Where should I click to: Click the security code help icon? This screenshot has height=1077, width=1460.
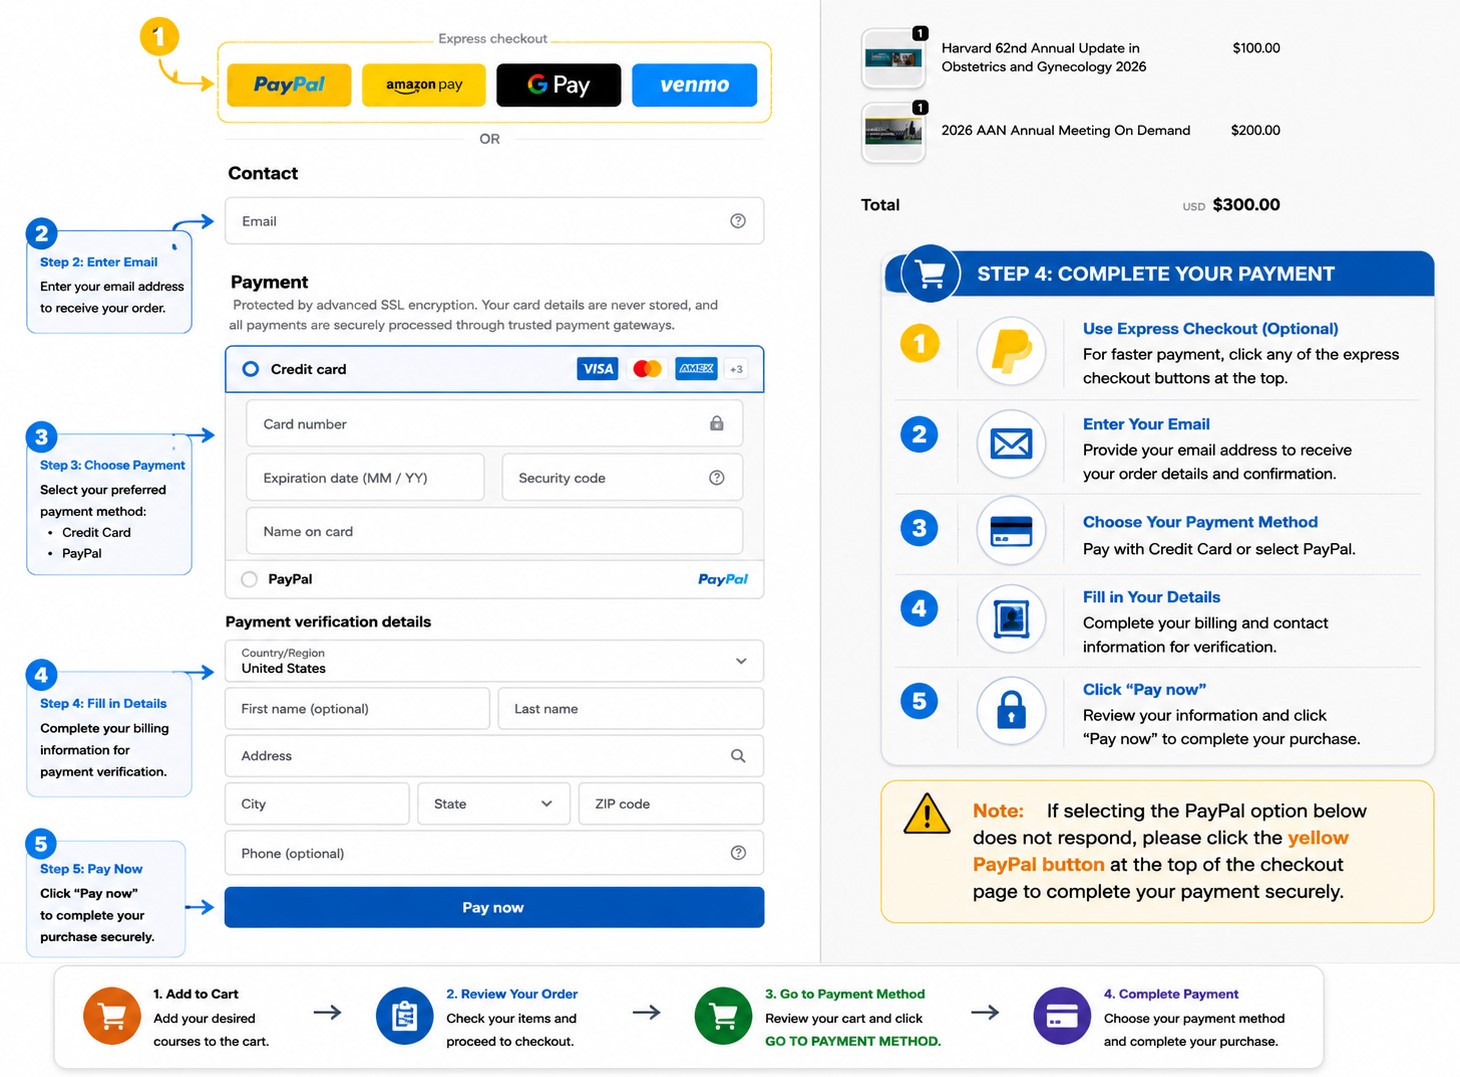(717, 478)
